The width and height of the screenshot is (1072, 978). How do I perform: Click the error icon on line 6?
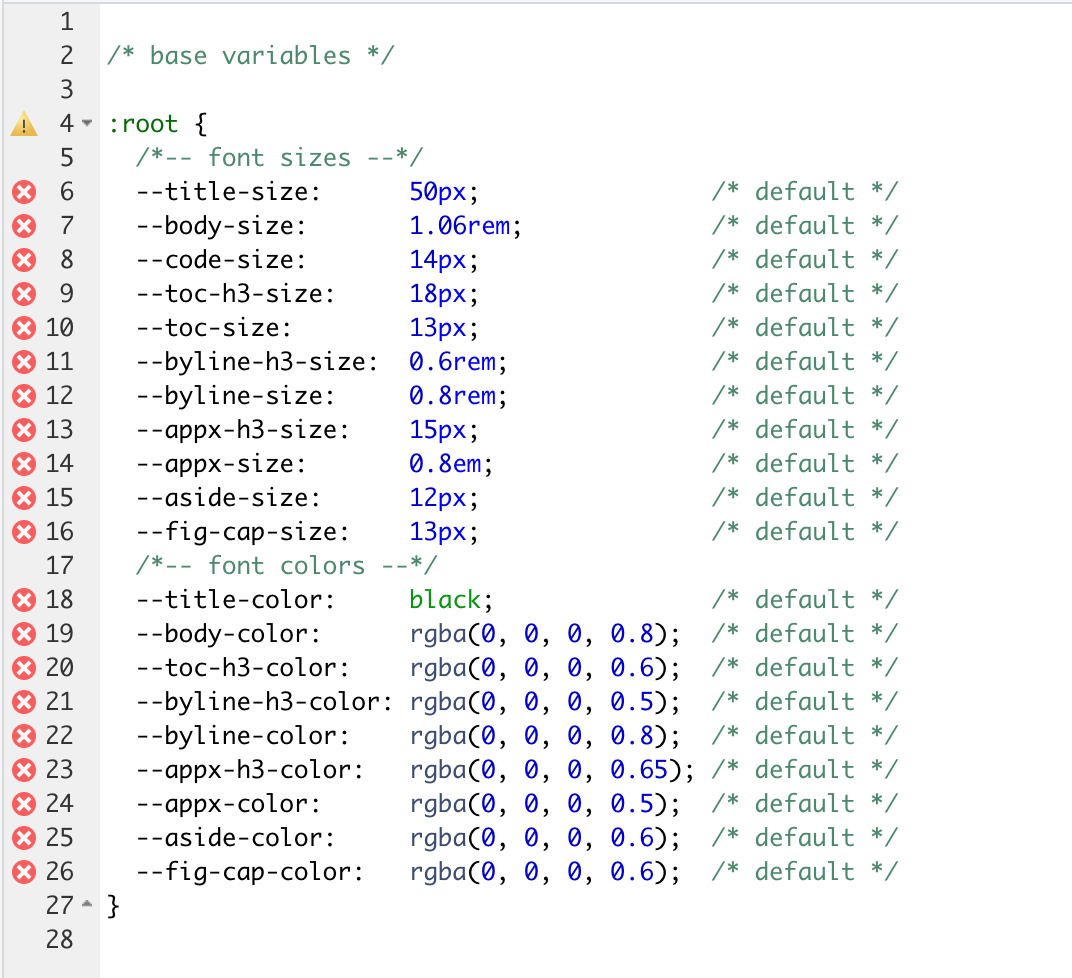24,191
